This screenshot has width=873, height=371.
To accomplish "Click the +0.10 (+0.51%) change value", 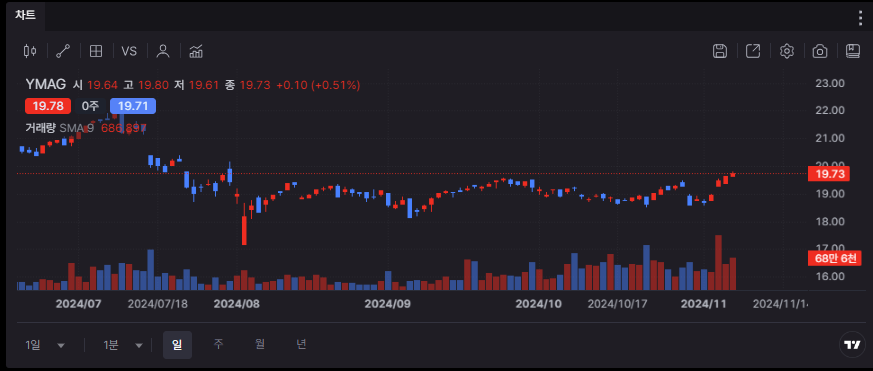I will (x=318, y=85).
